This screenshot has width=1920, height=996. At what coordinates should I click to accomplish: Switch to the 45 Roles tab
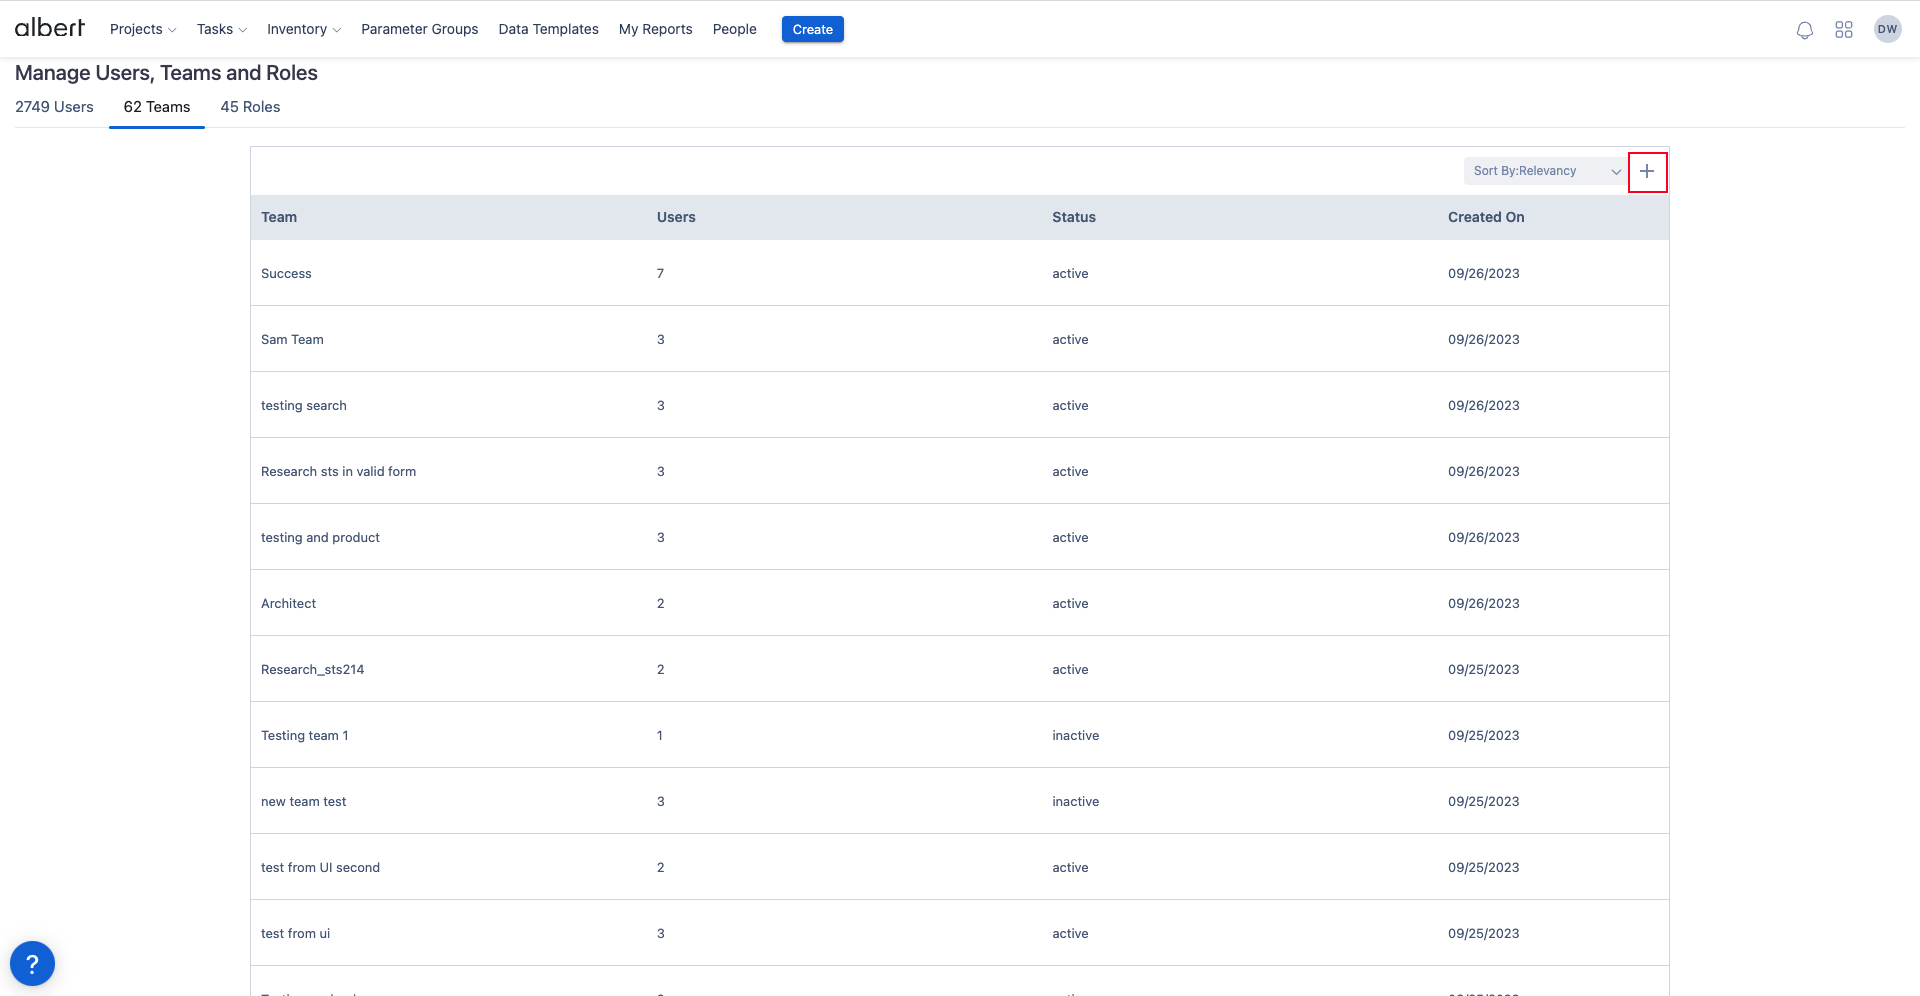point(250,107)
